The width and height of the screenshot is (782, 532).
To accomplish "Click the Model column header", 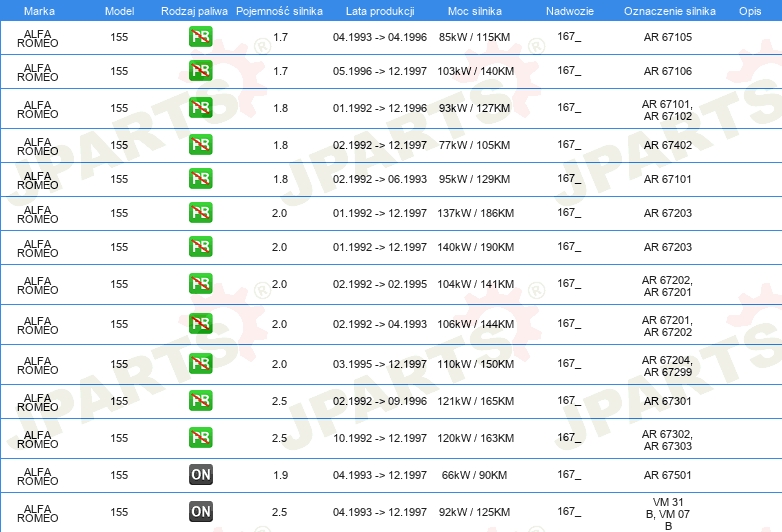I will pos(119,11).
